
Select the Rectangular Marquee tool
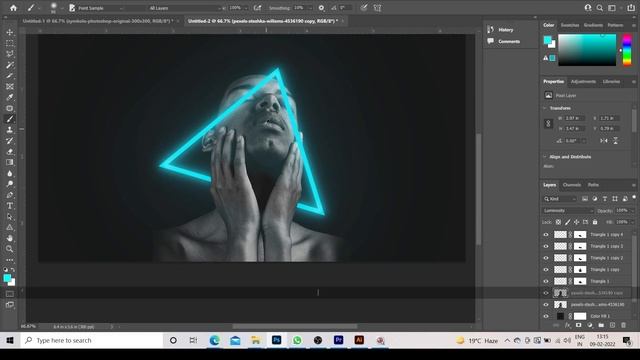10,43
